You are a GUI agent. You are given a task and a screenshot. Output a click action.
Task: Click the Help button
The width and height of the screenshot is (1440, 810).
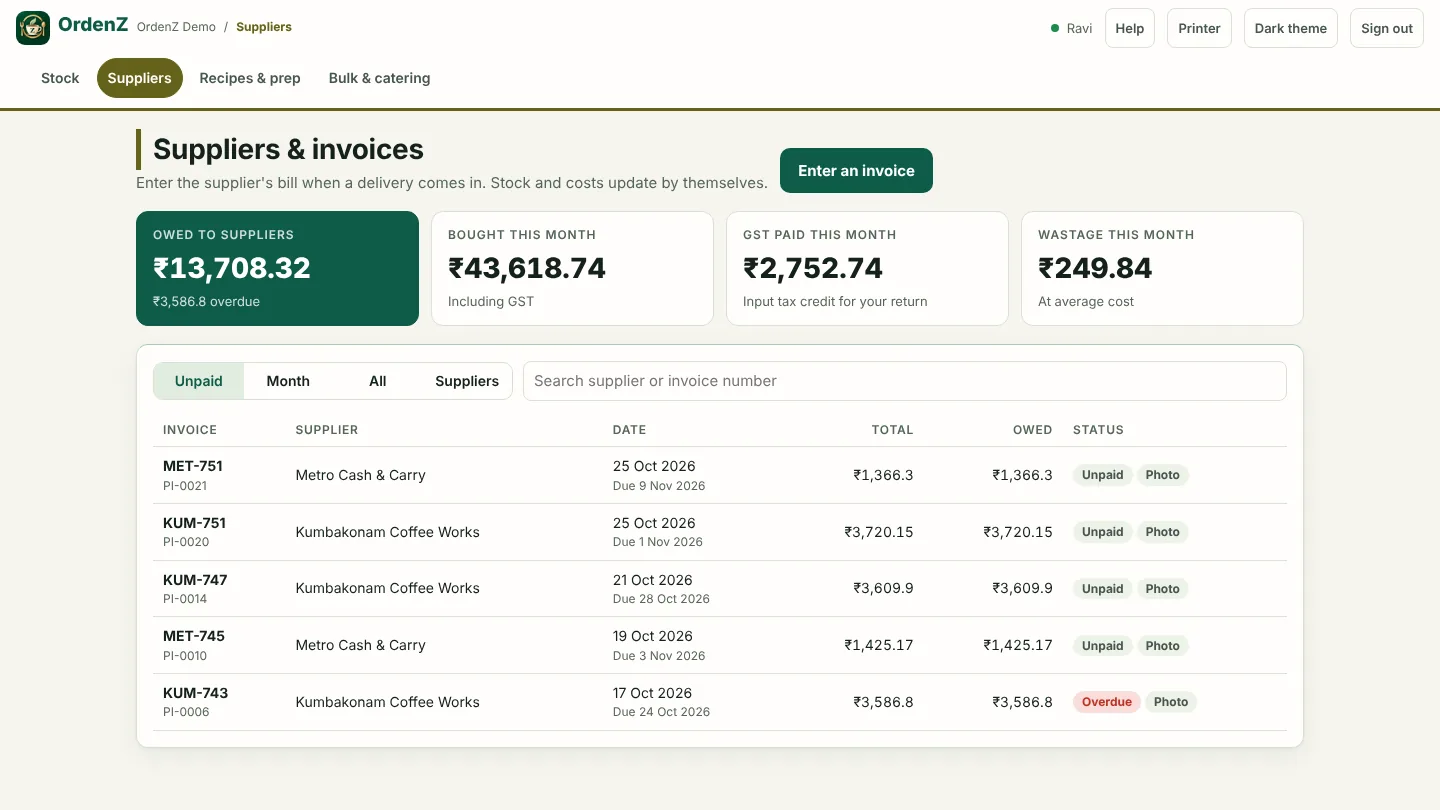1130,28
